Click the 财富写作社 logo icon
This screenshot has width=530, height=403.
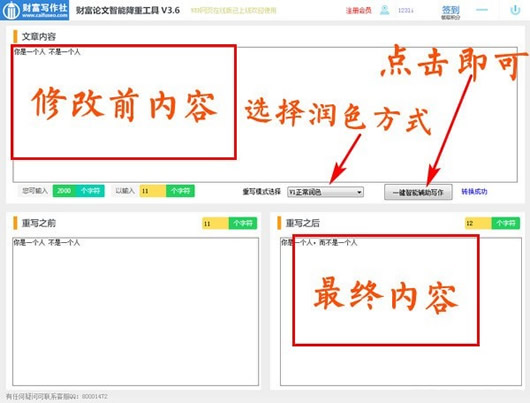click(x=34, y=10)
